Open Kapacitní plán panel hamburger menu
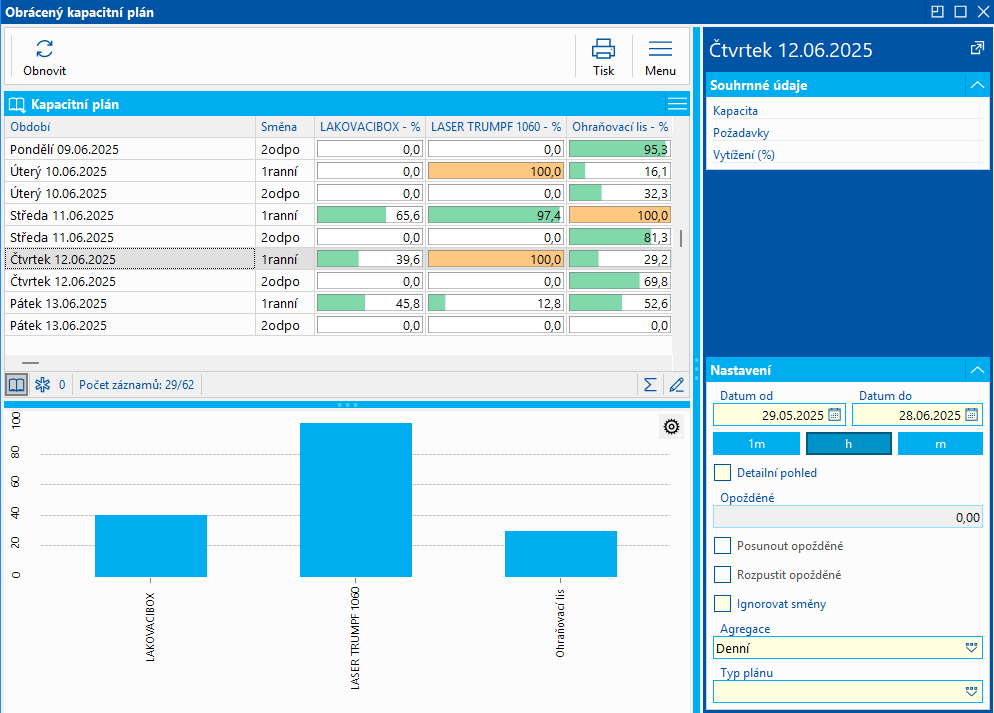The width and height of the screenshot is (994, 713). pyautogui.click(x=677, y=104)
